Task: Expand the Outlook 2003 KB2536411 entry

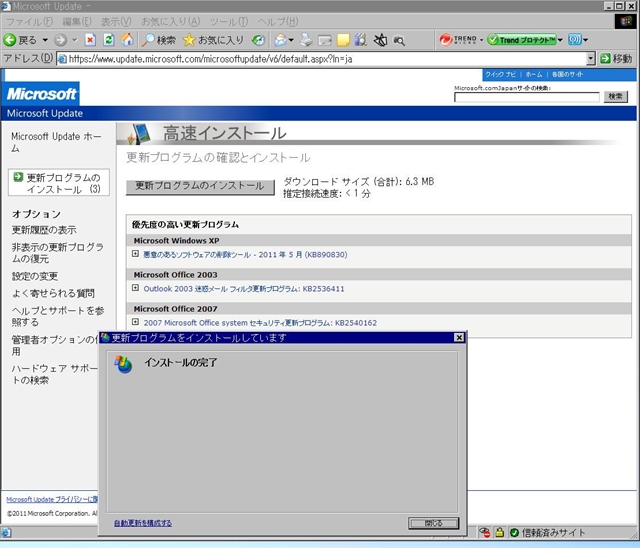Action: pyautogui.click(x=135, y=288)
